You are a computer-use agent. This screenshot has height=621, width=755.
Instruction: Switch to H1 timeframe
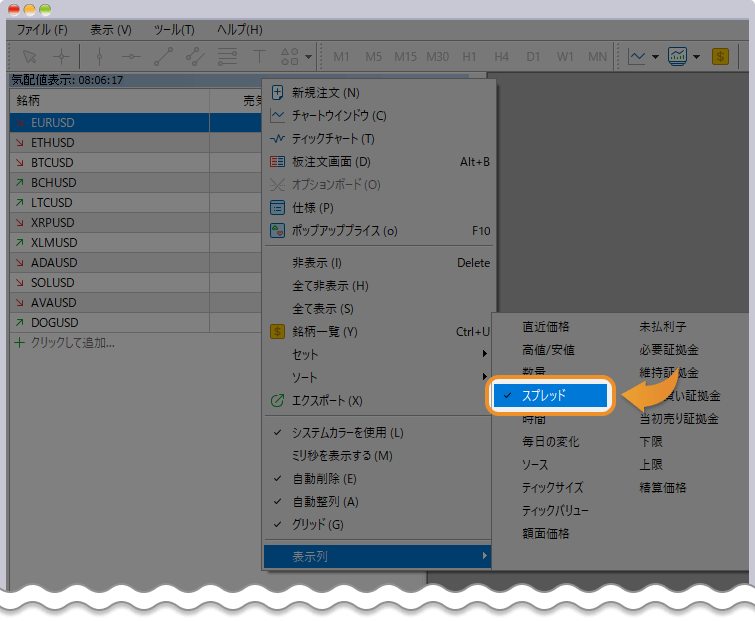pos(469,57)
